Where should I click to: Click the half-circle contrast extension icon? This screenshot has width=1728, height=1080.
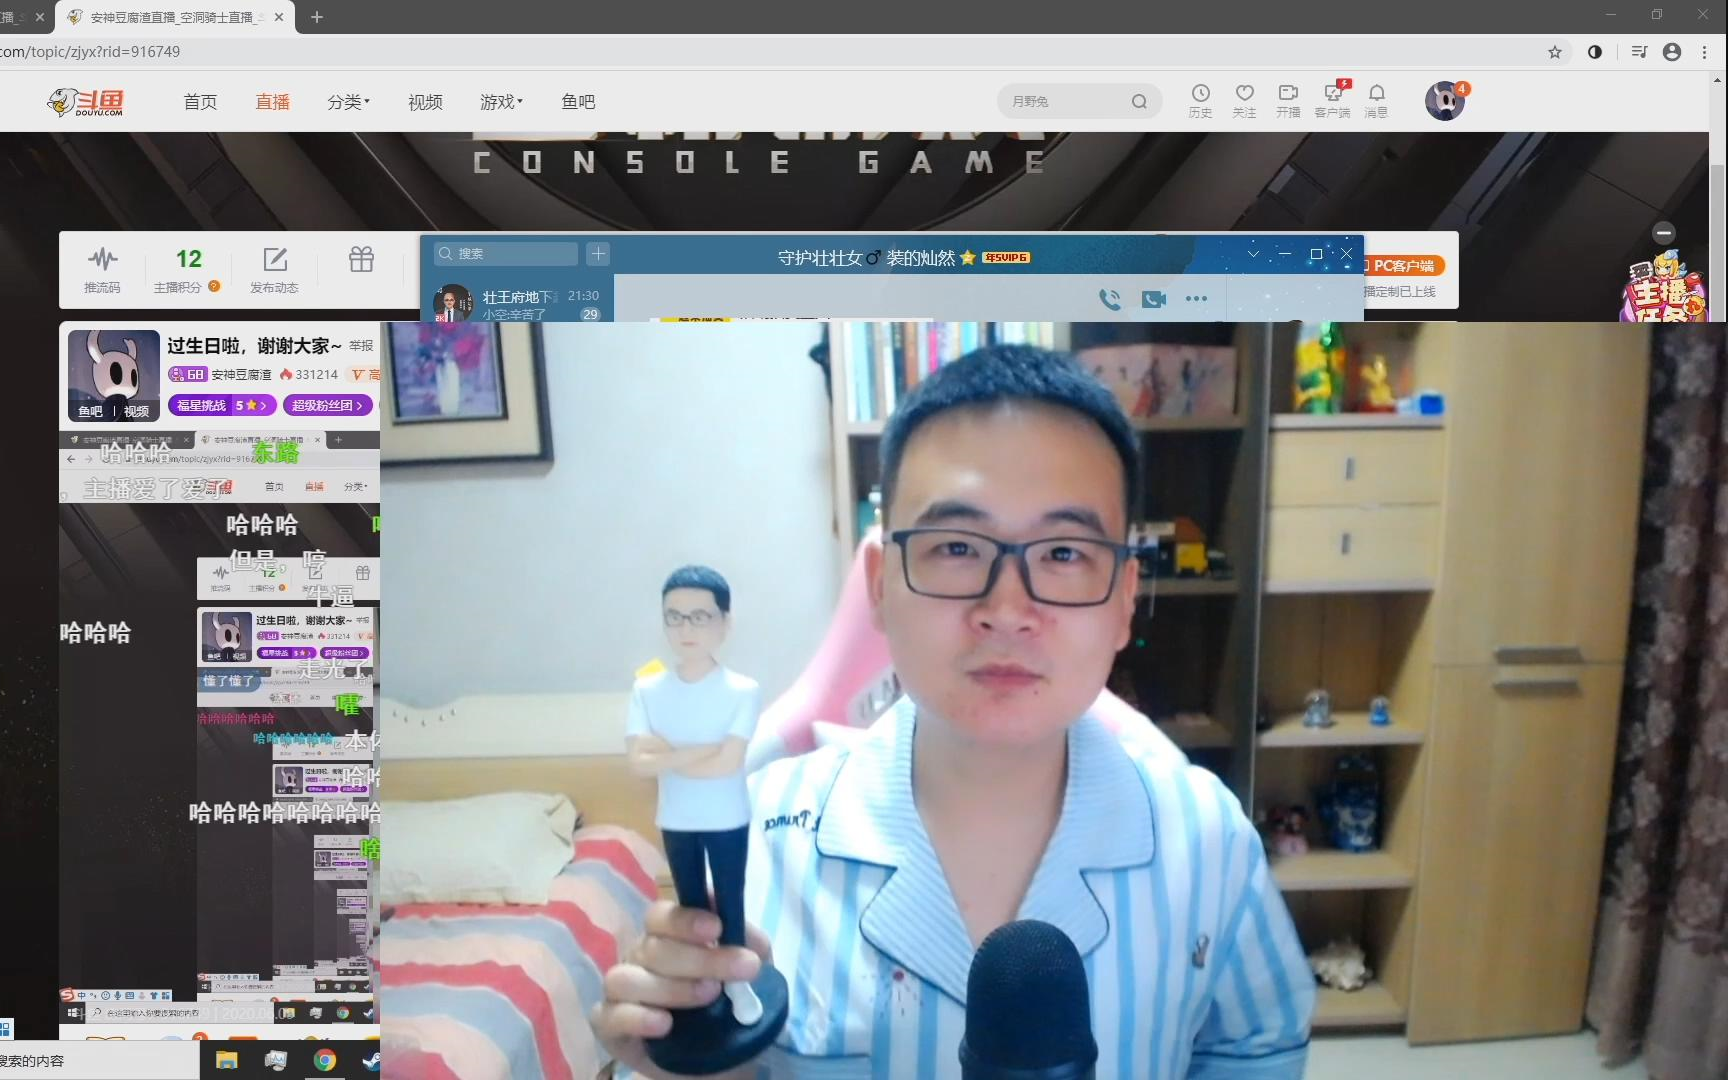pyautogui.click(x=1595, y=52)
